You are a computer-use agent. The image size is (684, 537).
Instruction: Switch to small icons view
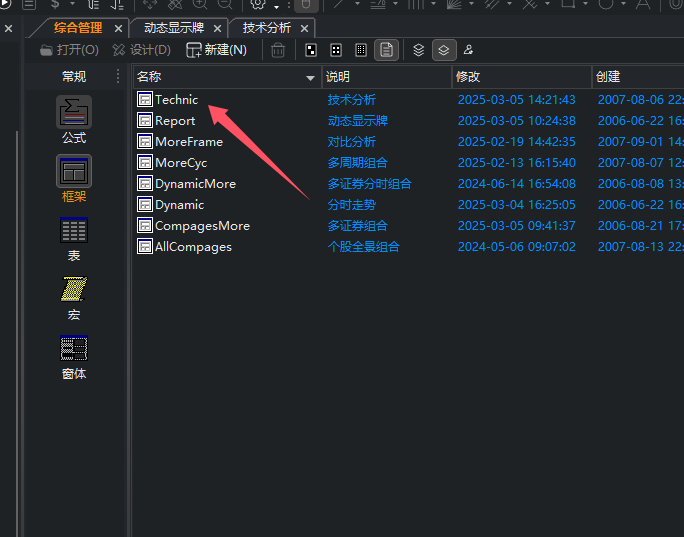(x=336, y=50)
